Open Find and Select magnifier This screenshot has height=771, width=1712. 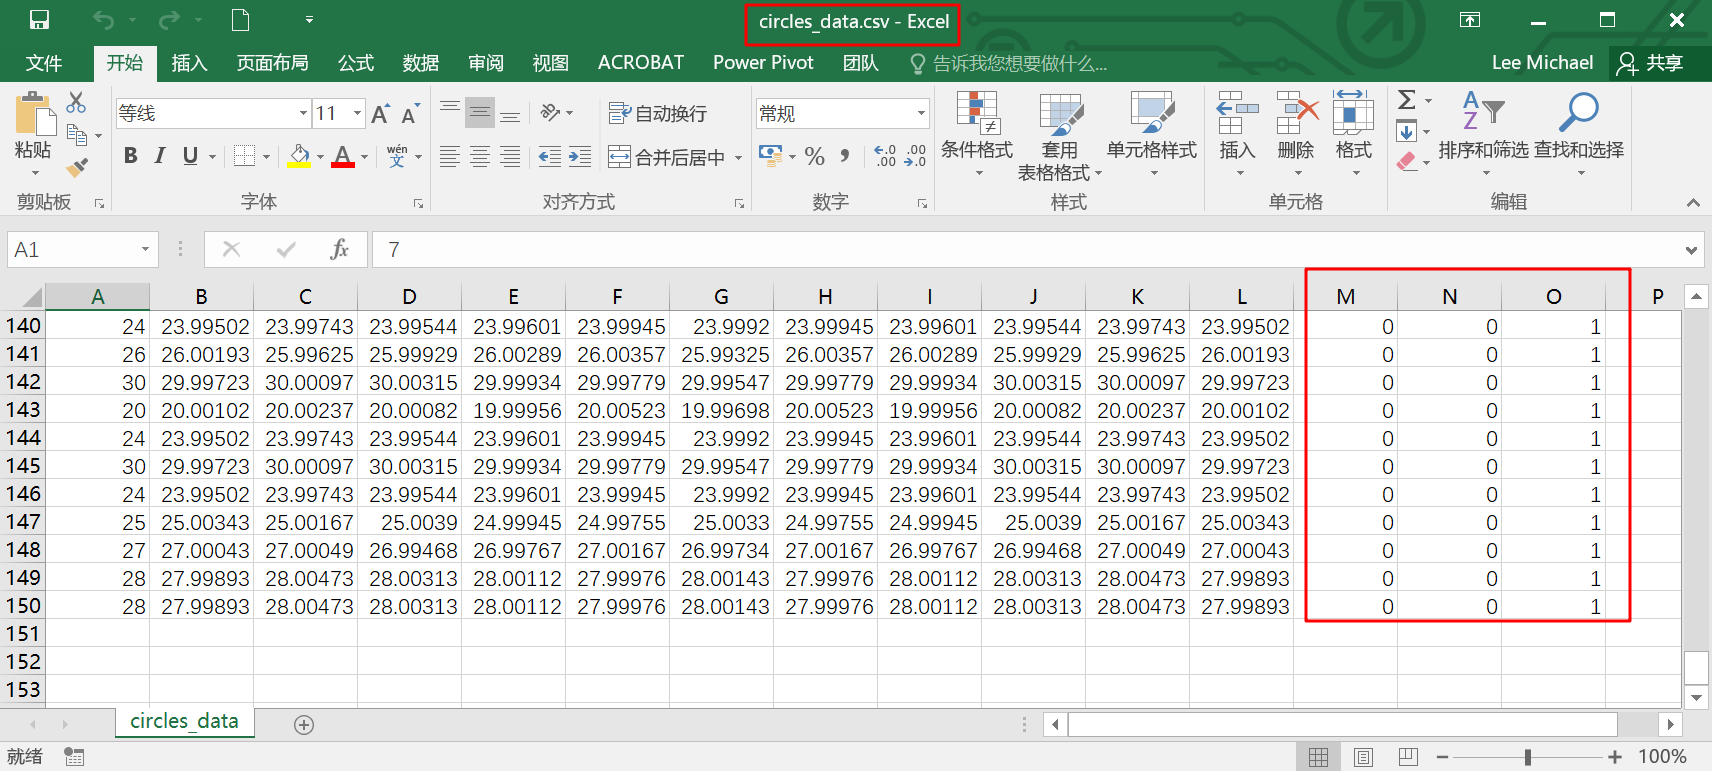tap(1579, 134)
